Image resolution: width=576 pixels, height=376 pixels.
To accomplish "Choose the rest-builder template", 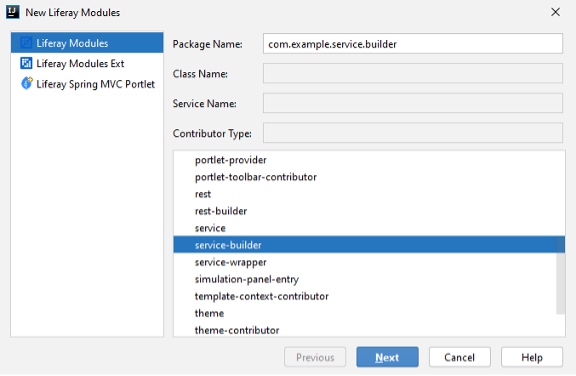I will click(369, 211).
